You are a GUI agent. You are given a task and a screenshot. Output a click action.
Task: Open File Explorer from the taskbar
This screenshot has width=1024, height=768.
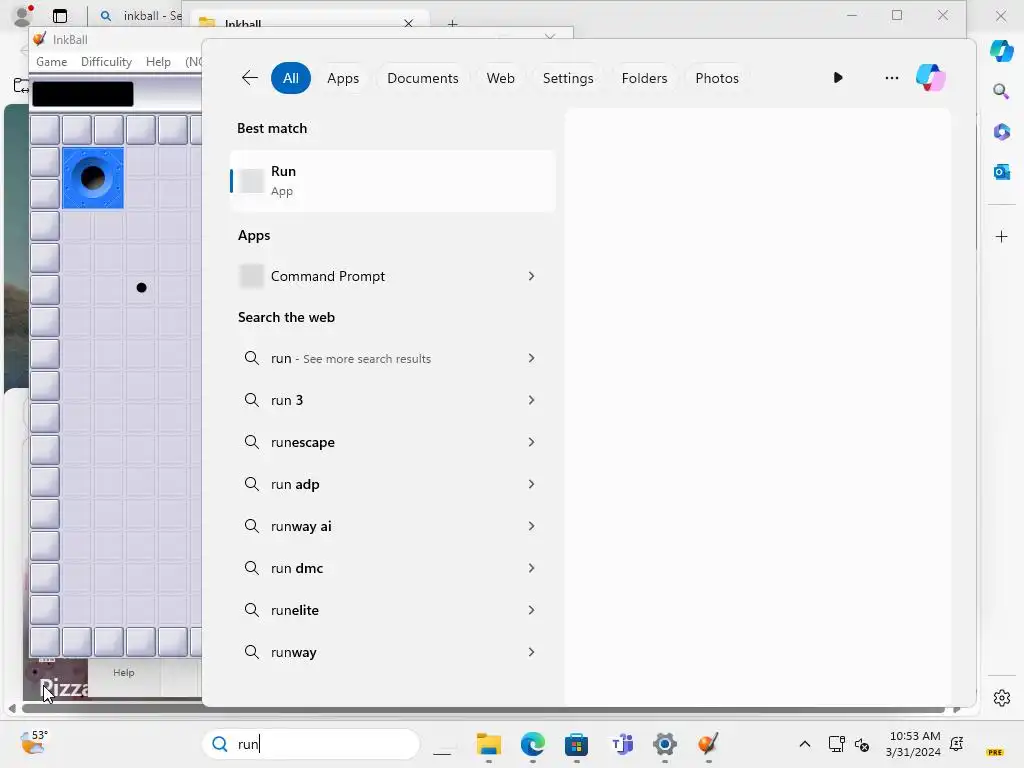[488, 744]
